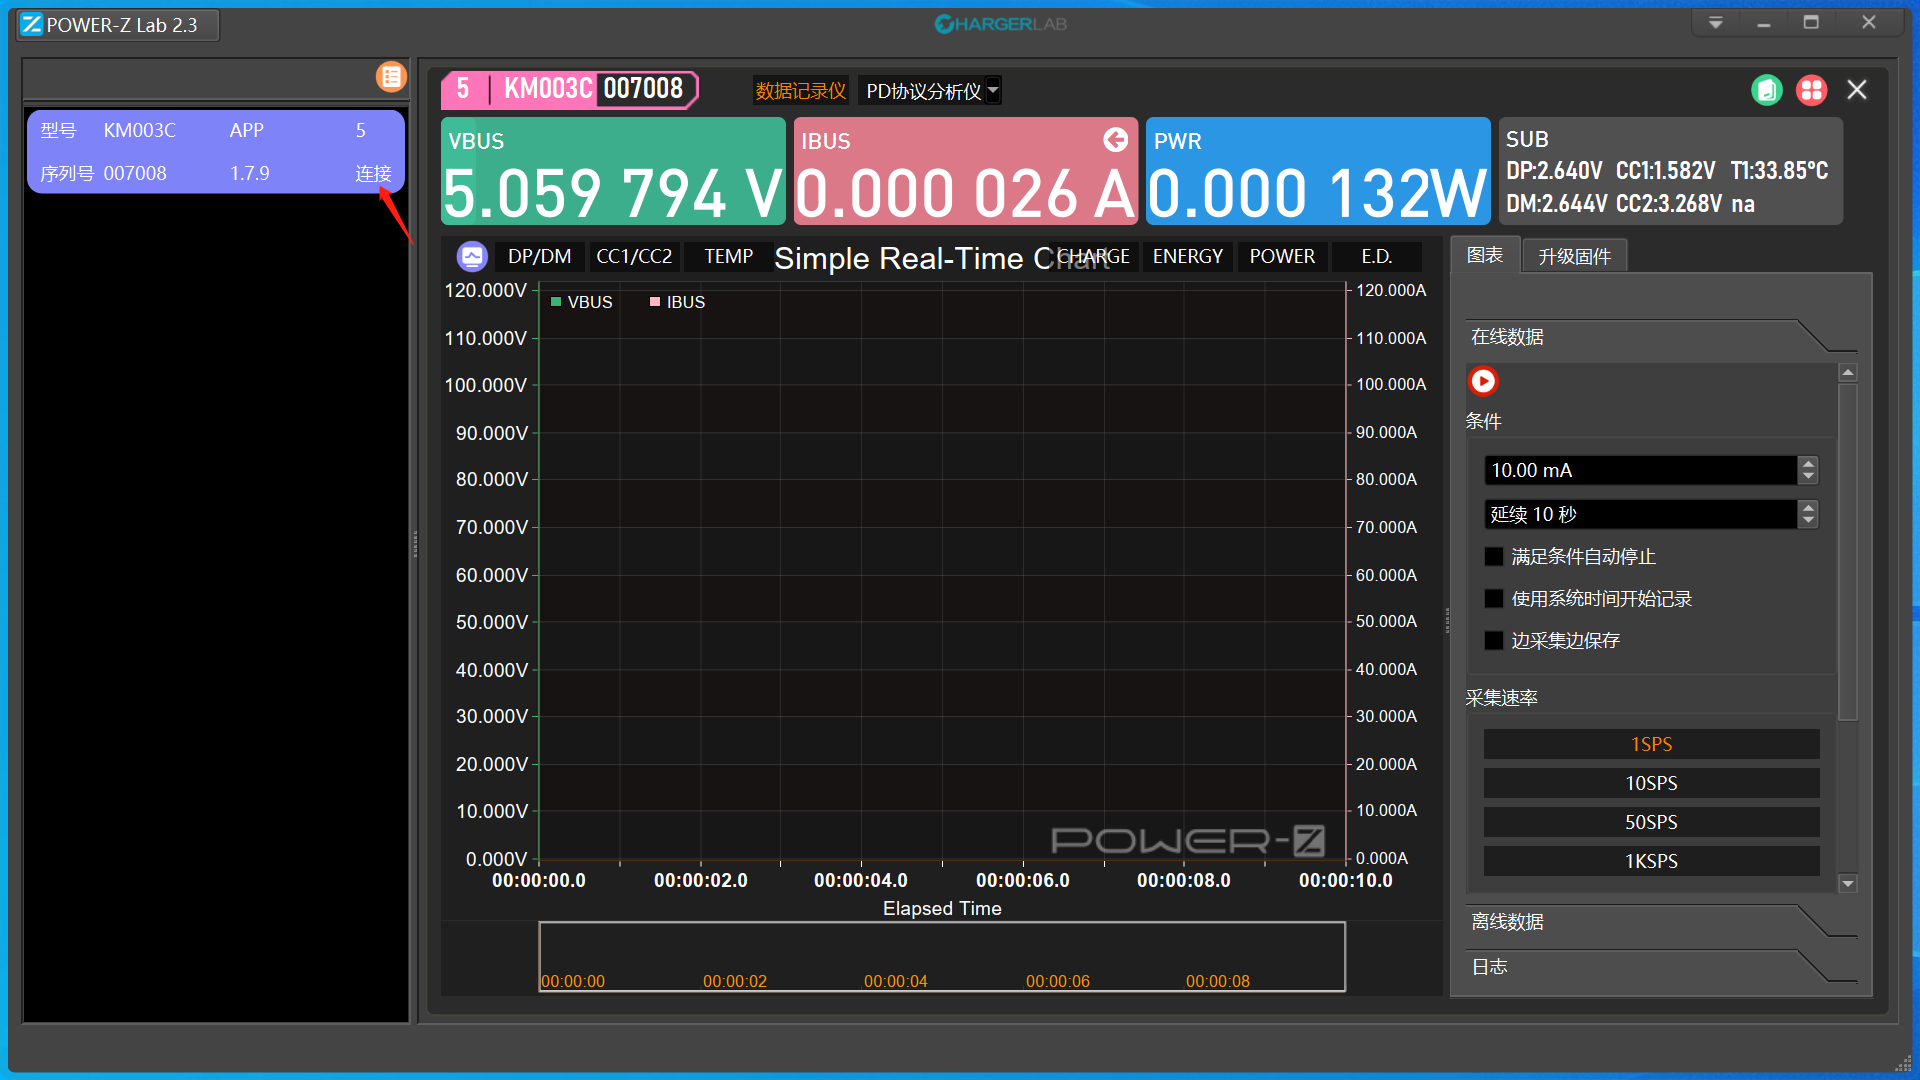Screen dimensions: 1920x1080
Task: Enable 满足条件自动停止 checkbox
Action: point(1494,557)
